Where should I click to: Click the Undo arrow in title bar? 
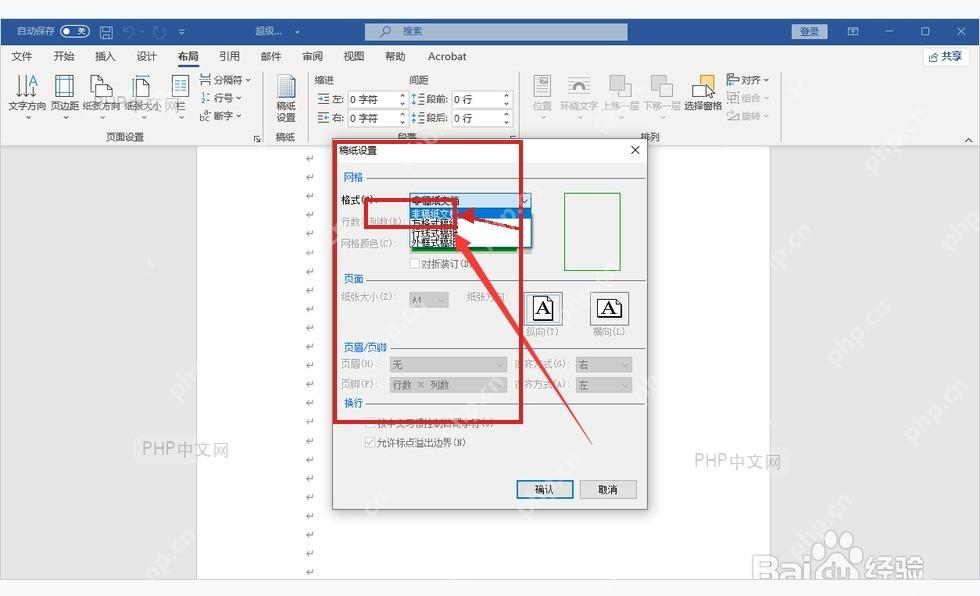pyautogui.click(x=129, y=31)
